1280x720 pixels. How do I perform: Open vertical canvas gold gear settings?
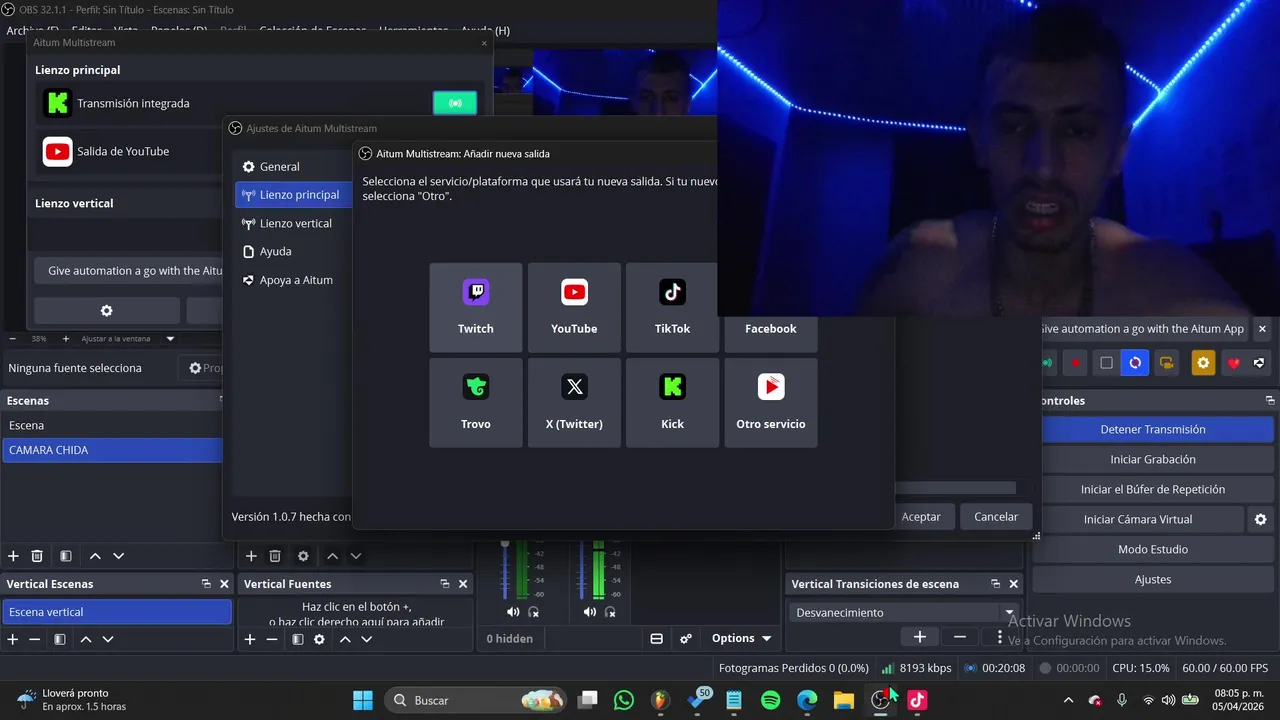pyautogui.click(x=1204, y=363)
